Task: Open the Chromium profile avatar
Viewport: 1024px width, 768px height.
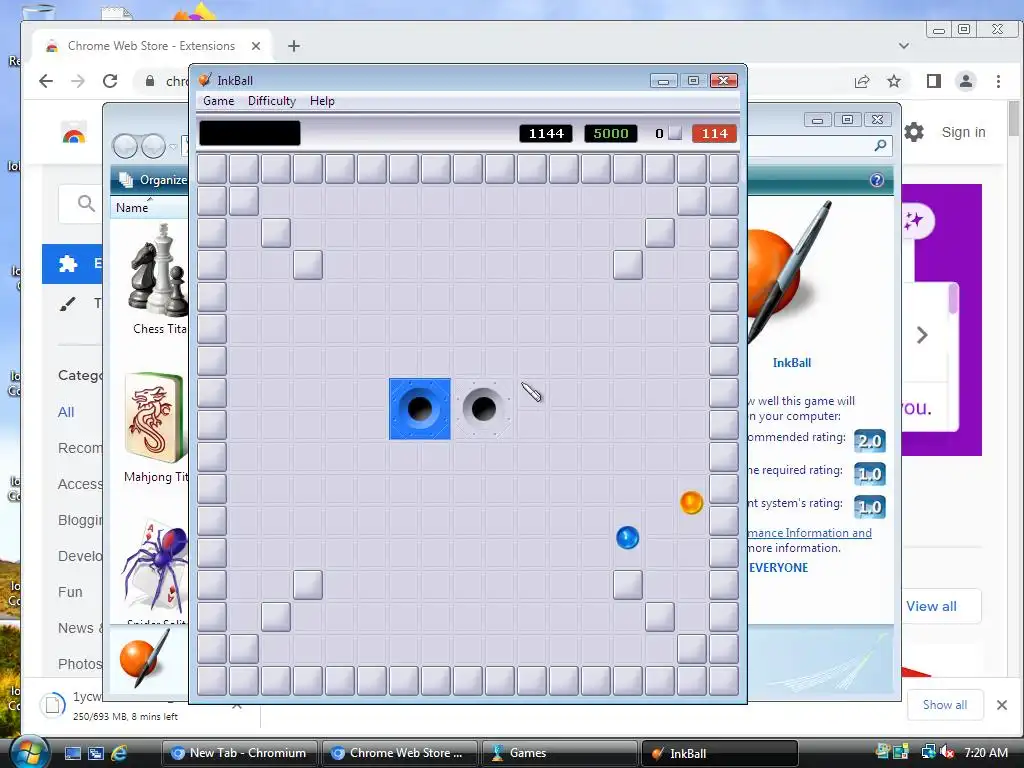Action: [965, 81]
